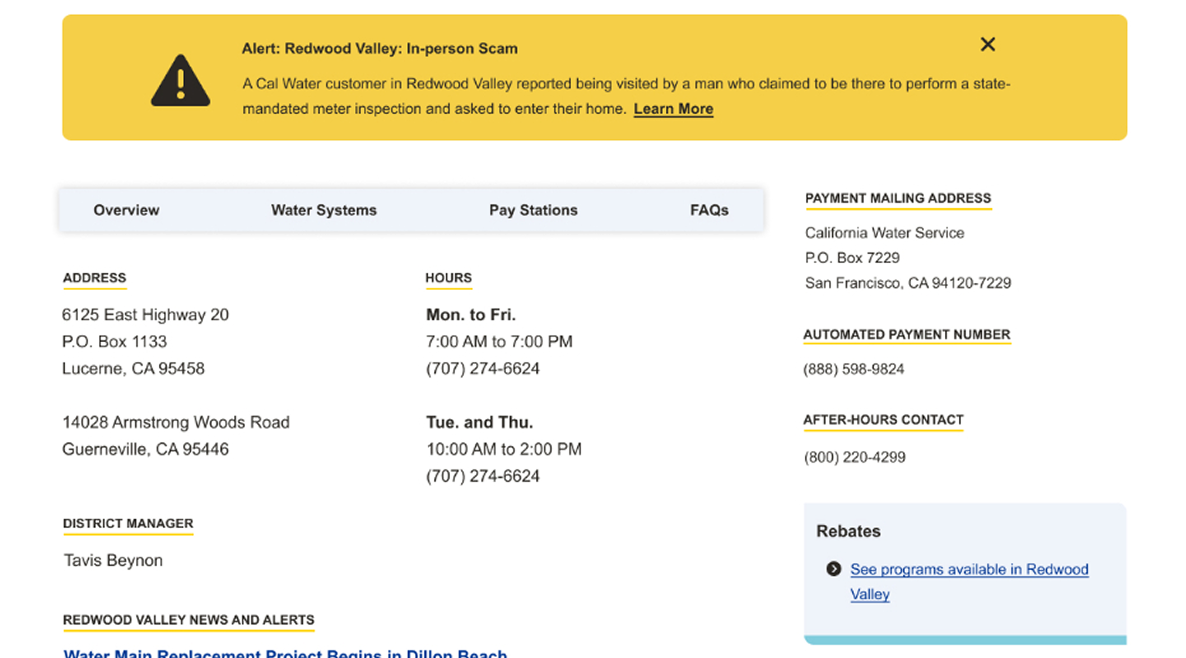
Task: Click the alert title Redwood Valley In-person Scam
Action: [x=380, y=48]
